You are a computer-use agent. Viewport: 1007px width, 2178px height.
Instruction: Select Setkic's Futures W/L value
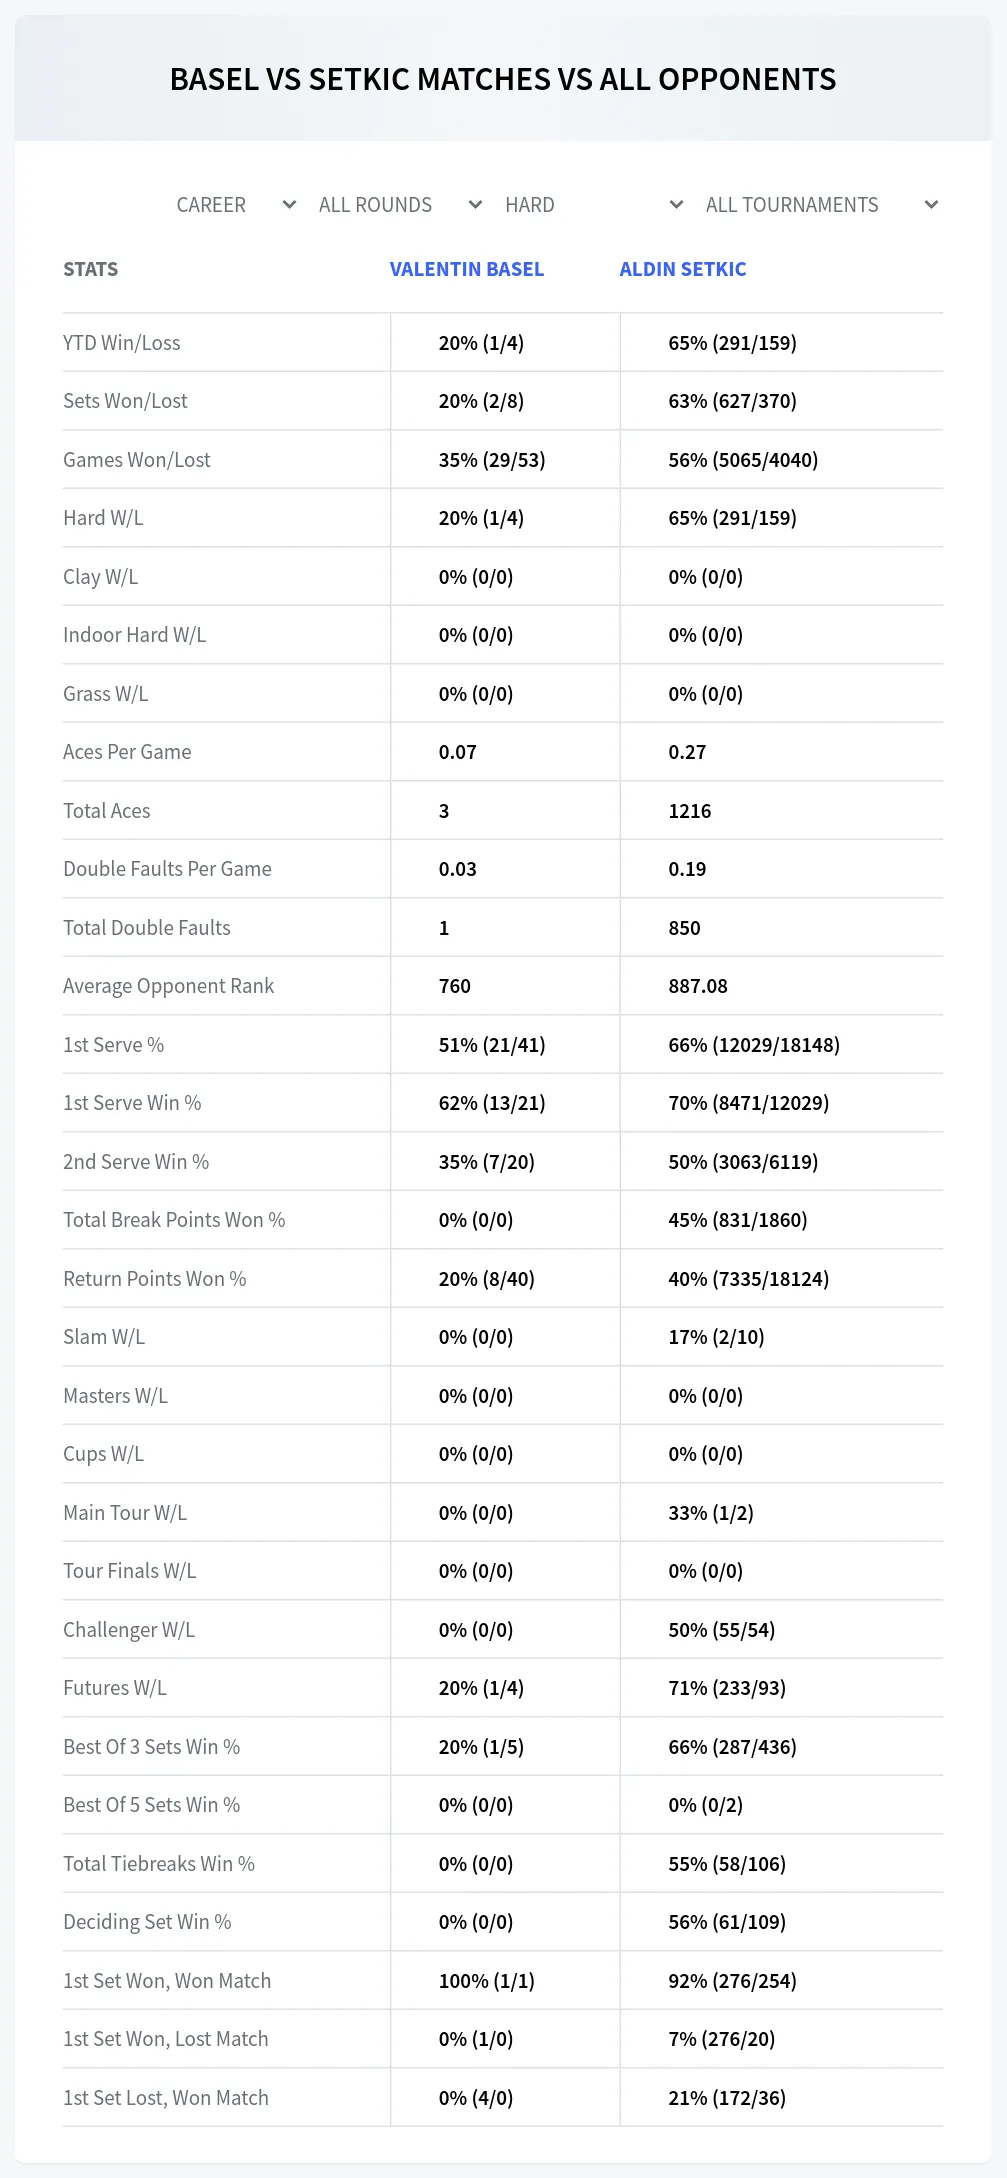[x=727, y=1688]
